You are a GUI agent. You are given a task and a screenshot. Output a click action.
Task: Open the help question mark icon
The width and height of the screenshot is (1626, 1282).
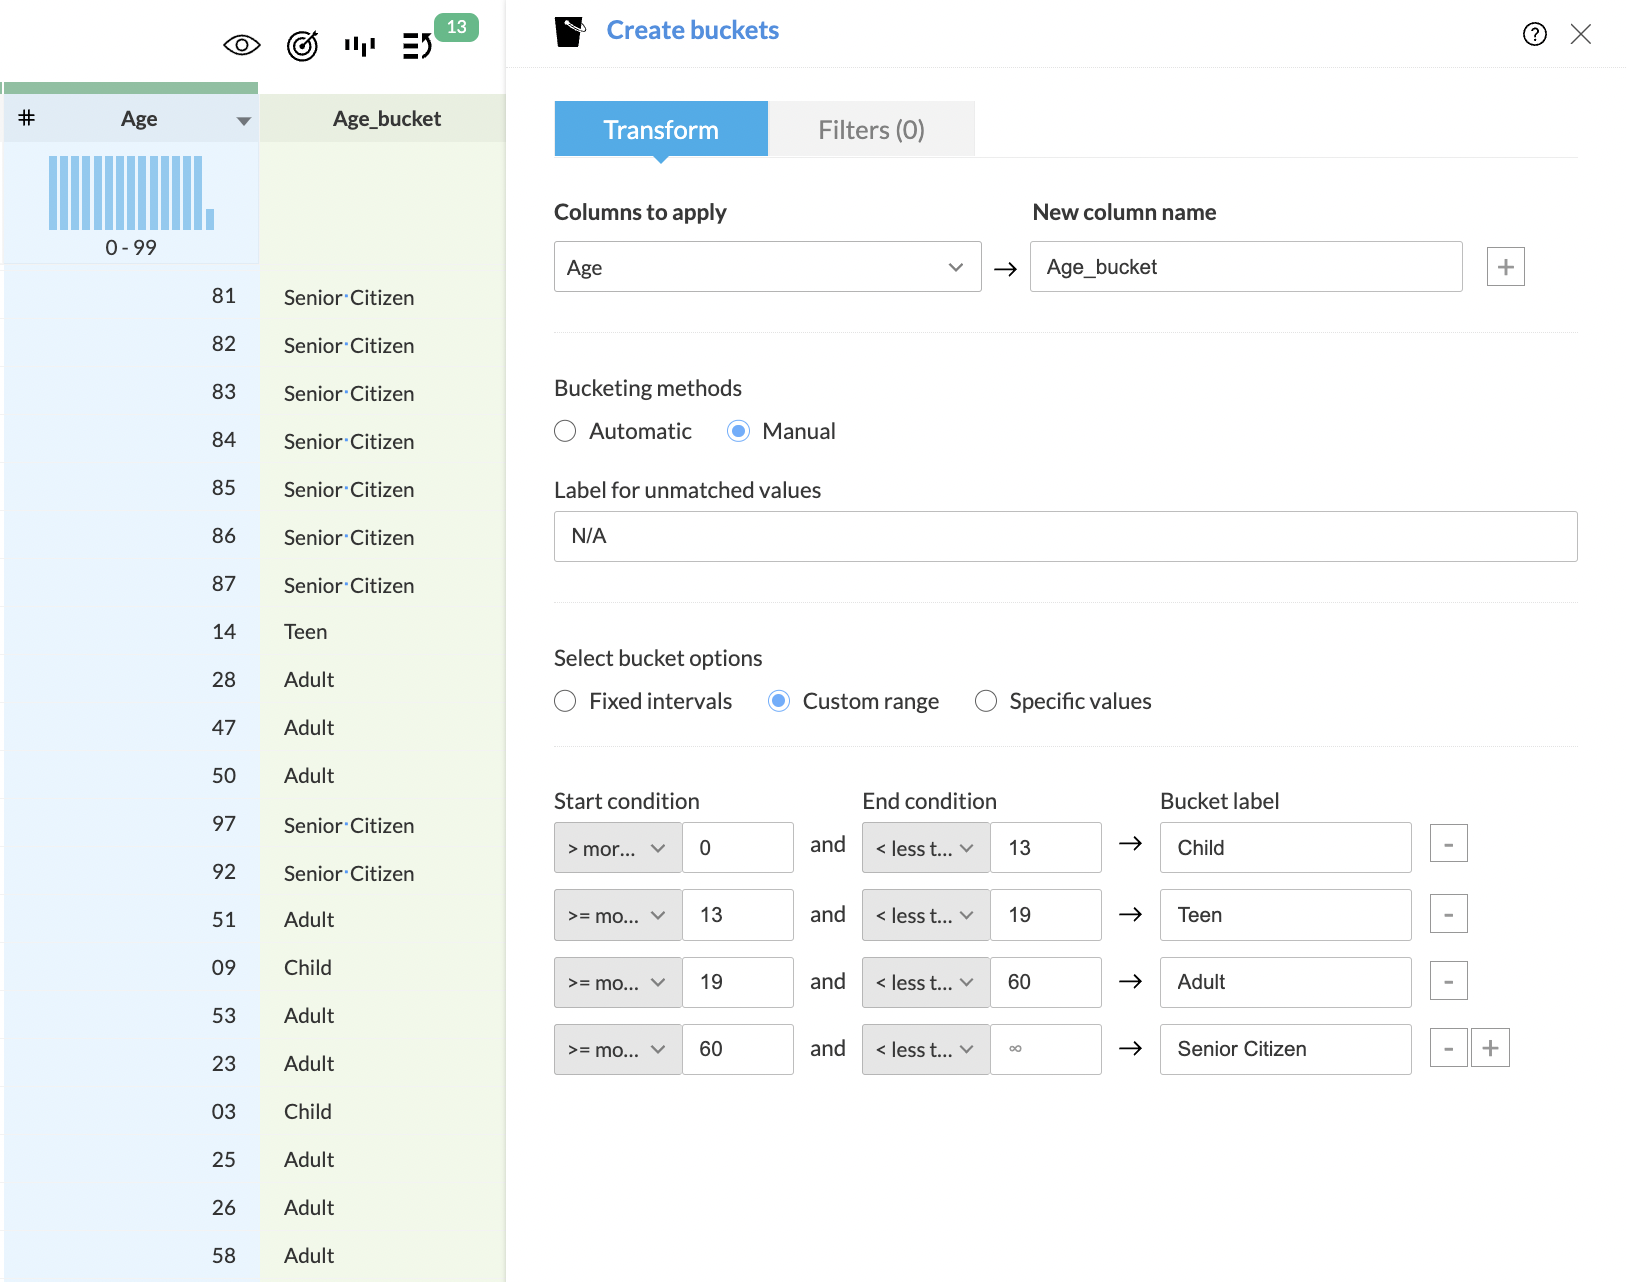coord(1534,34)
